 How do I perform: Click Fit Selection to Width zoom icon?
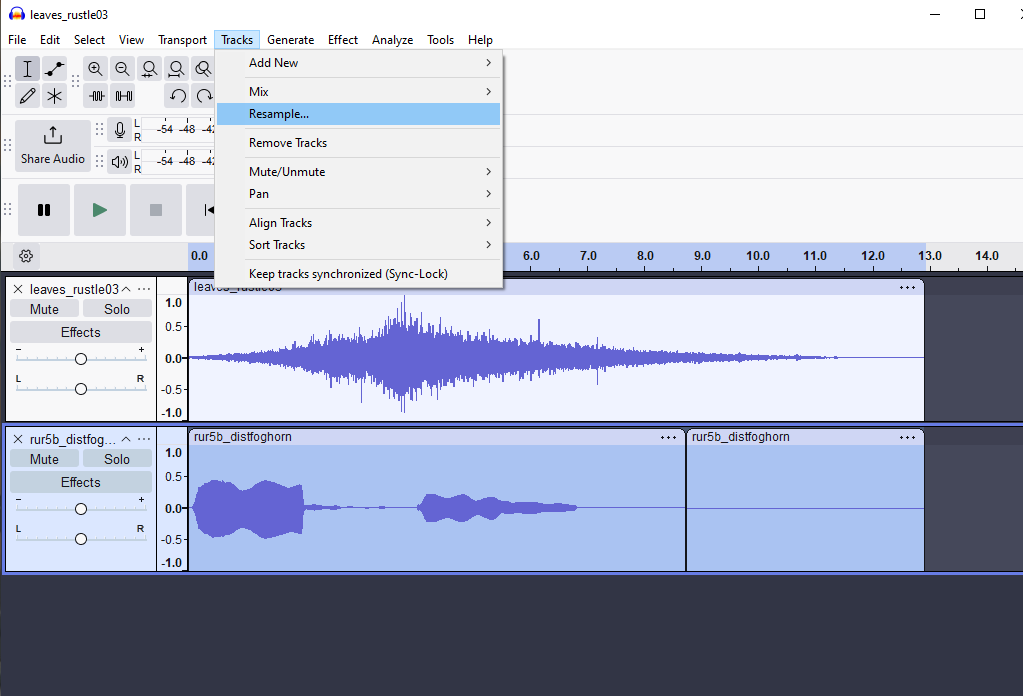tap(149, 68)
